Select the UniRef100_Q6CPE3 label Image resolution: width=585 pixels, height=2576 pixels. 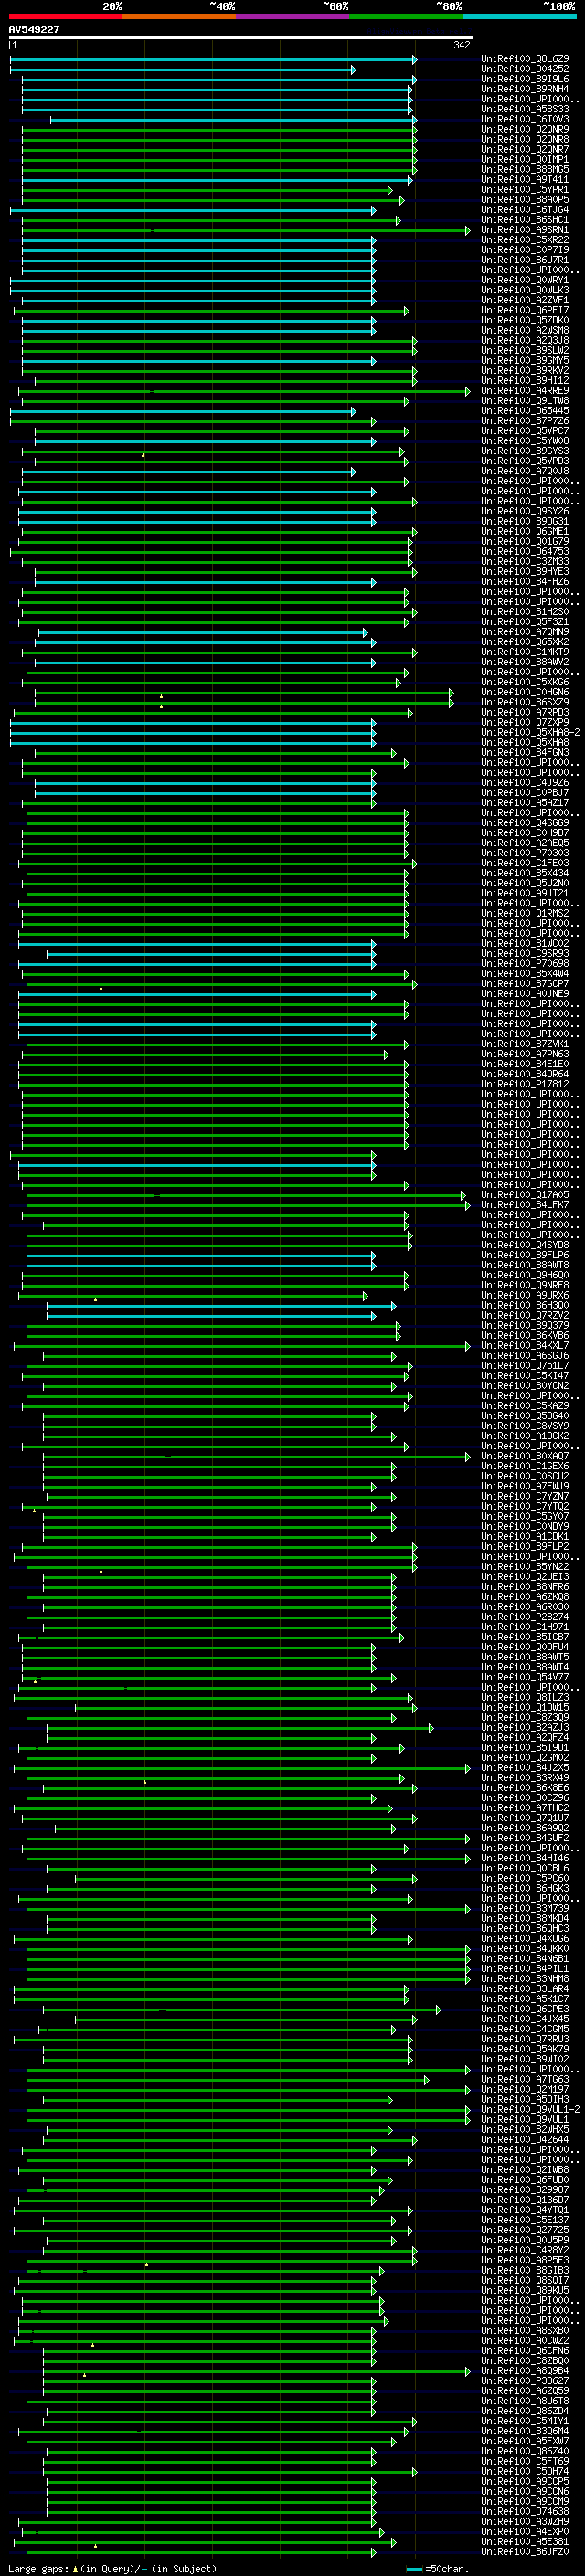[525, 2008]
